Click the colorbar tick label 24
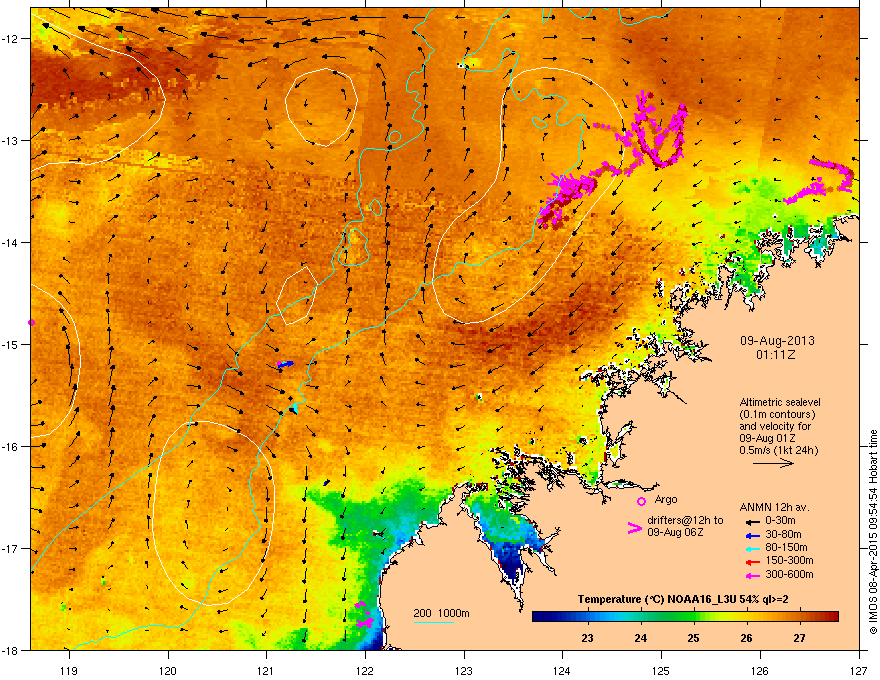880x680 pixels. coord(640,638)
